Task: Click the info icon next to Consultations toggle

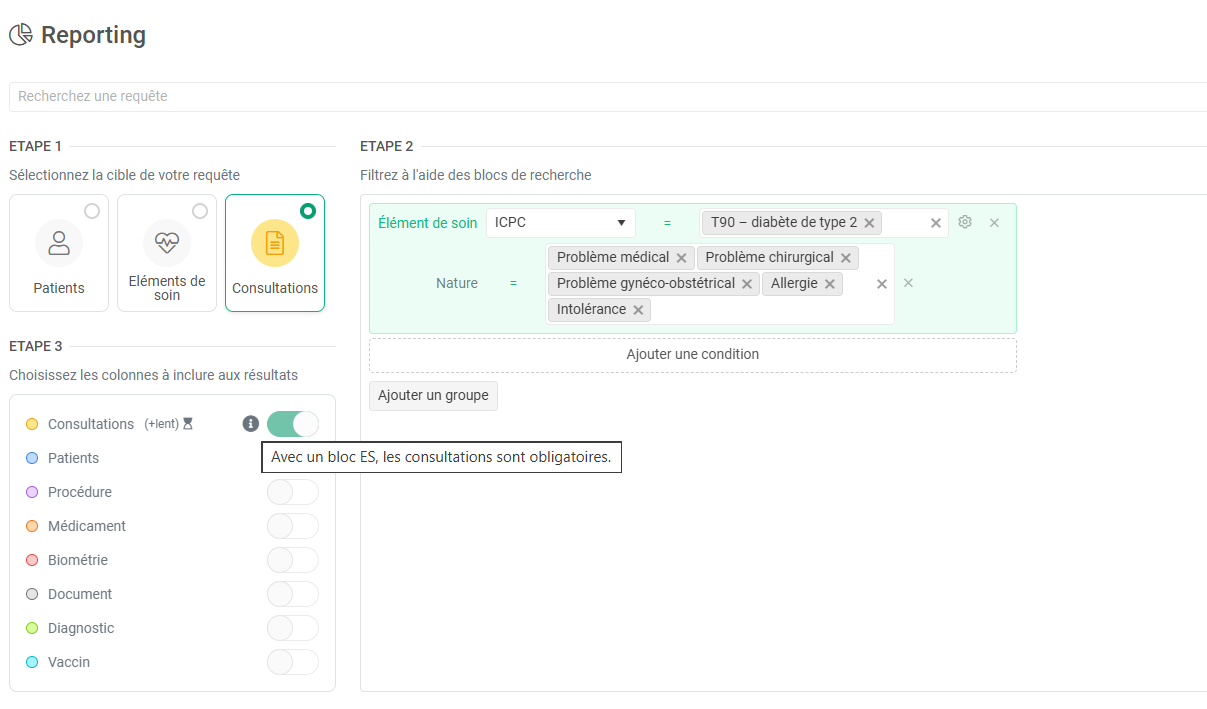Action: 251,424
